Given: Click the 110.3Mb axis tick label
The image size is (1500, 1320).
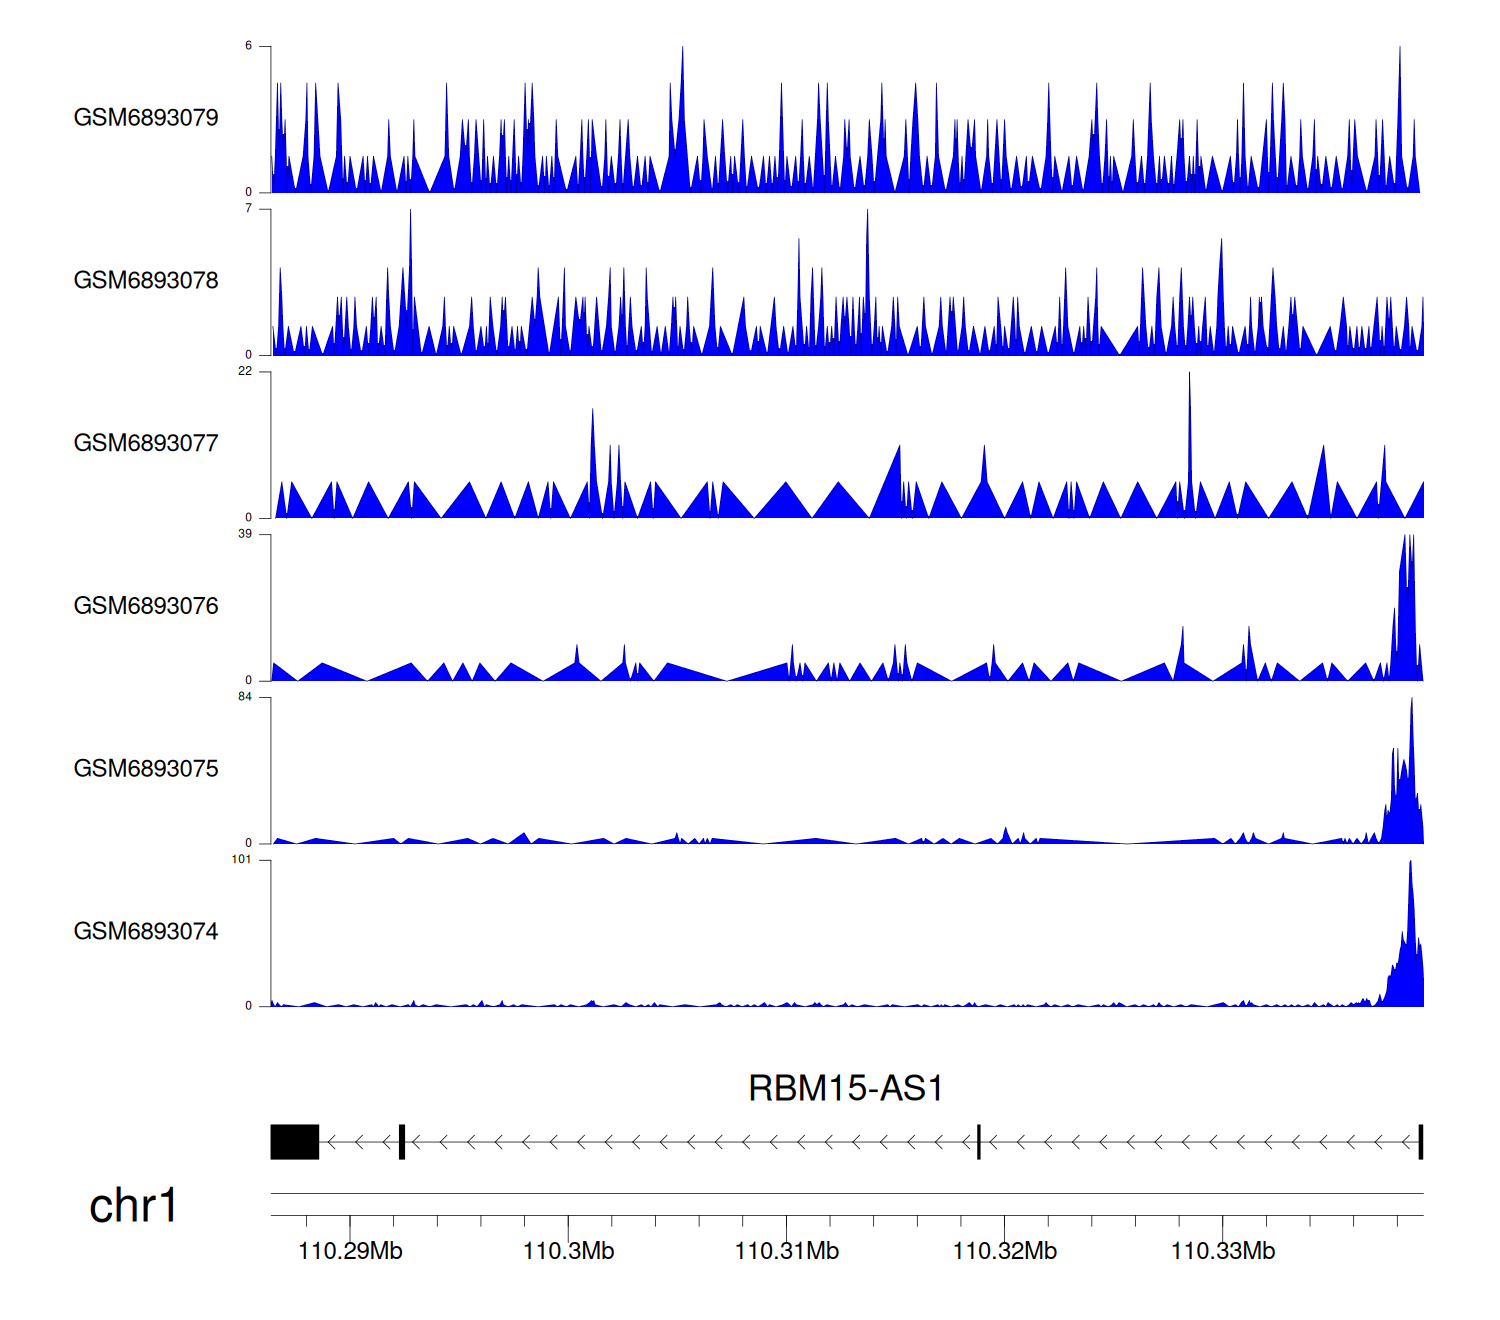Looking at the screenshot, I should [x=568, y=1251].
